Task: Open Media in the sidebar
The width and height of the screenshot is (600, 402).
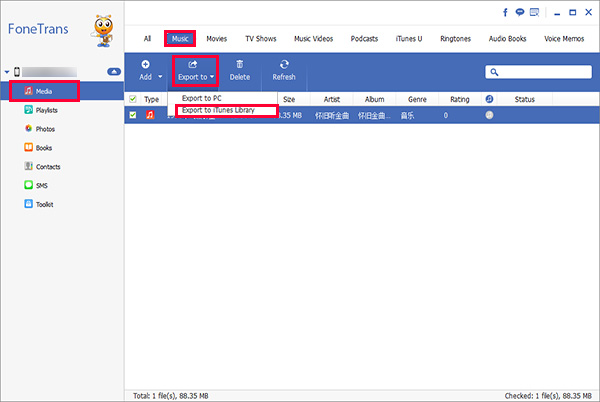Action: pyautogui.click(x=44, y=91)
